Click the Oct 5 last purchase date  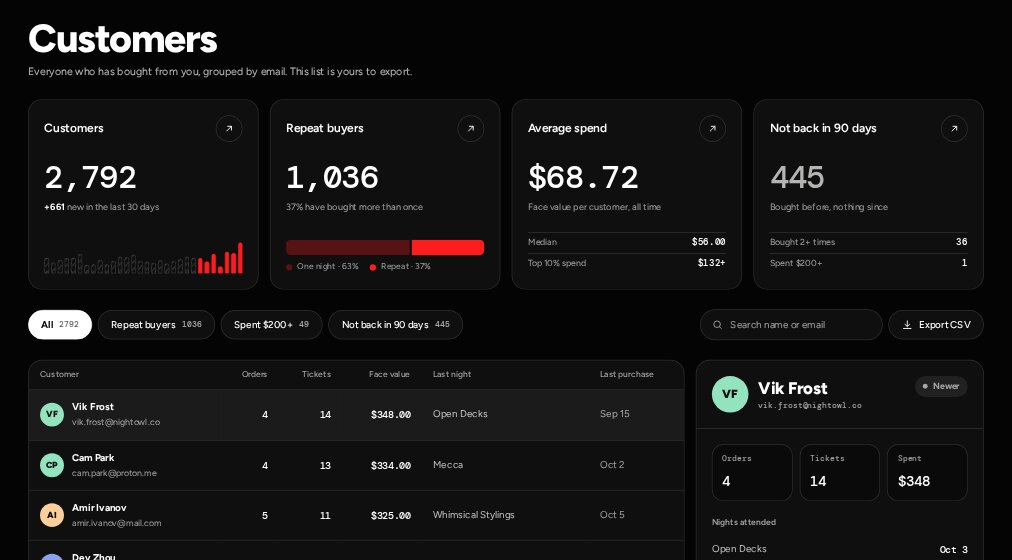(612, 515)
